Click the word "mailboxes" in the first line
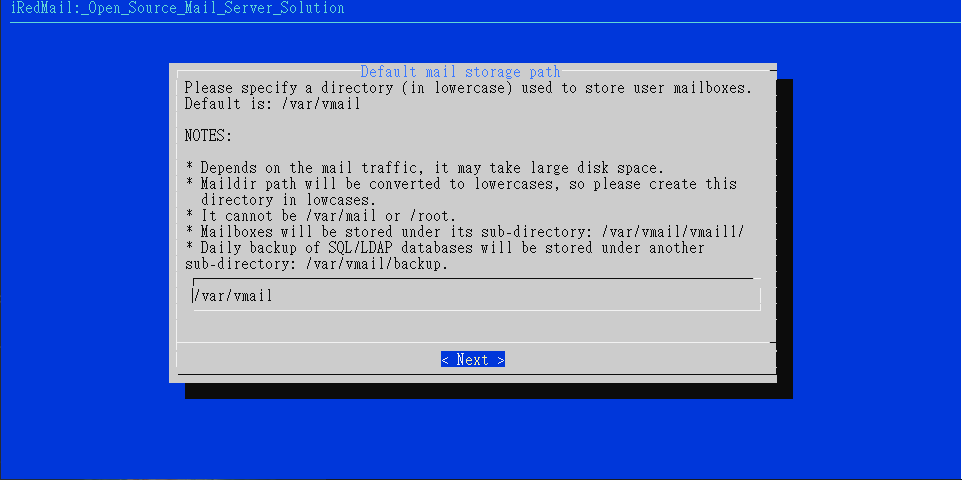Image resolution: width=962 pixels, height=480 pixels. tap(712, 88)
